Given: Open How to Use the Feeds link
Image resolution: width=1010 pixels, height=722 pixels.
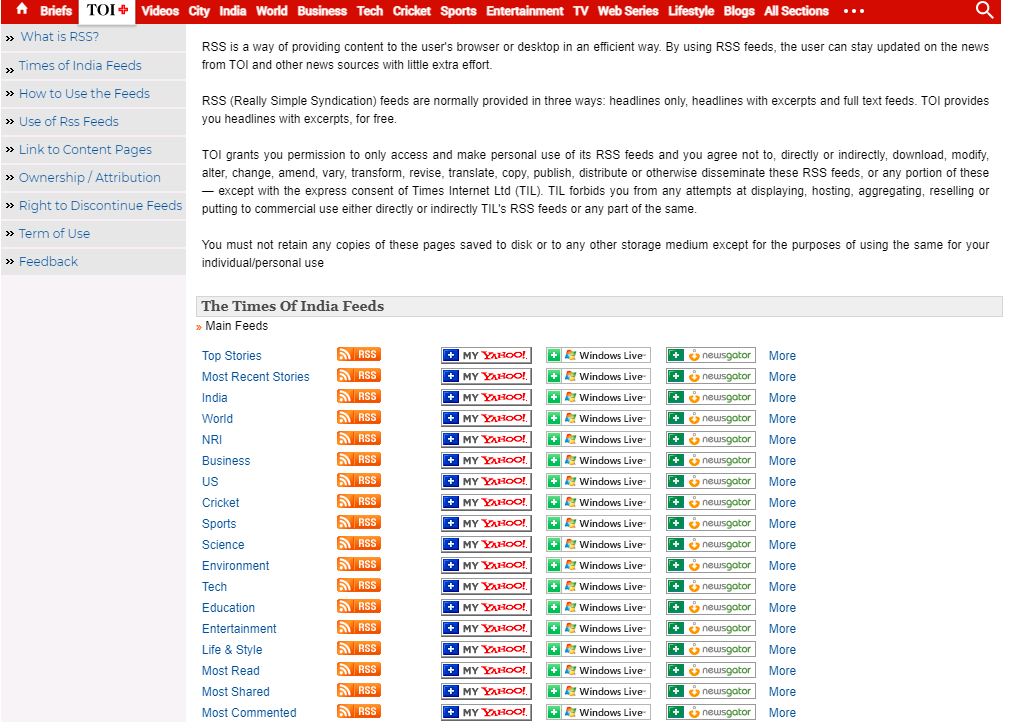Looking at the screenshot, I should point(84,93).
